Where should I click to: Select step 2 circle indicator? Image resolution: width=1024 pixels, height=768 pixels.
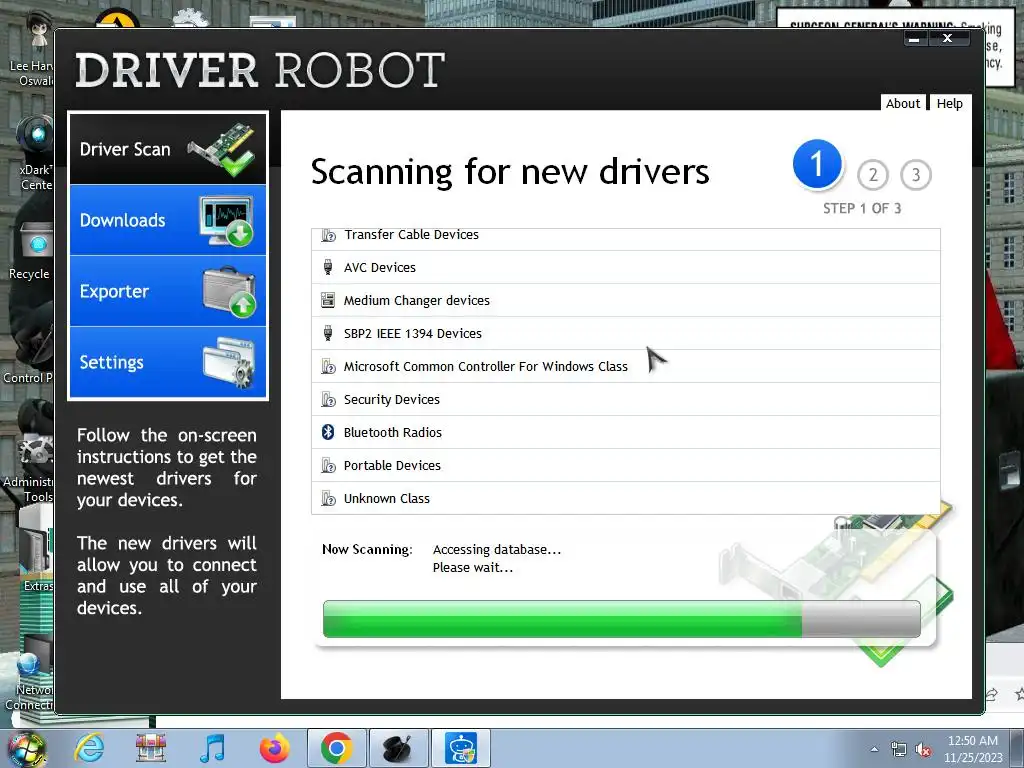click(x=872, y=175)
